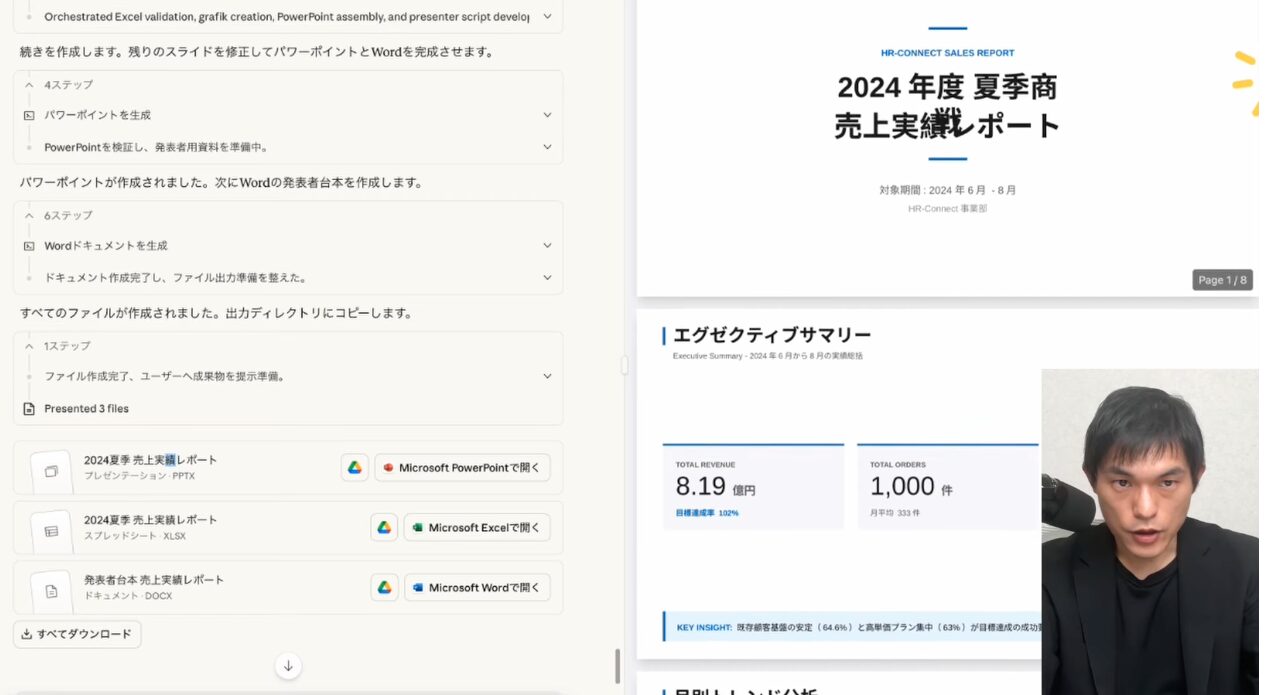This screenshot has height=695, width=1276.
Task: Click the Presented 3 files document icon
Action: coord(29,409)
